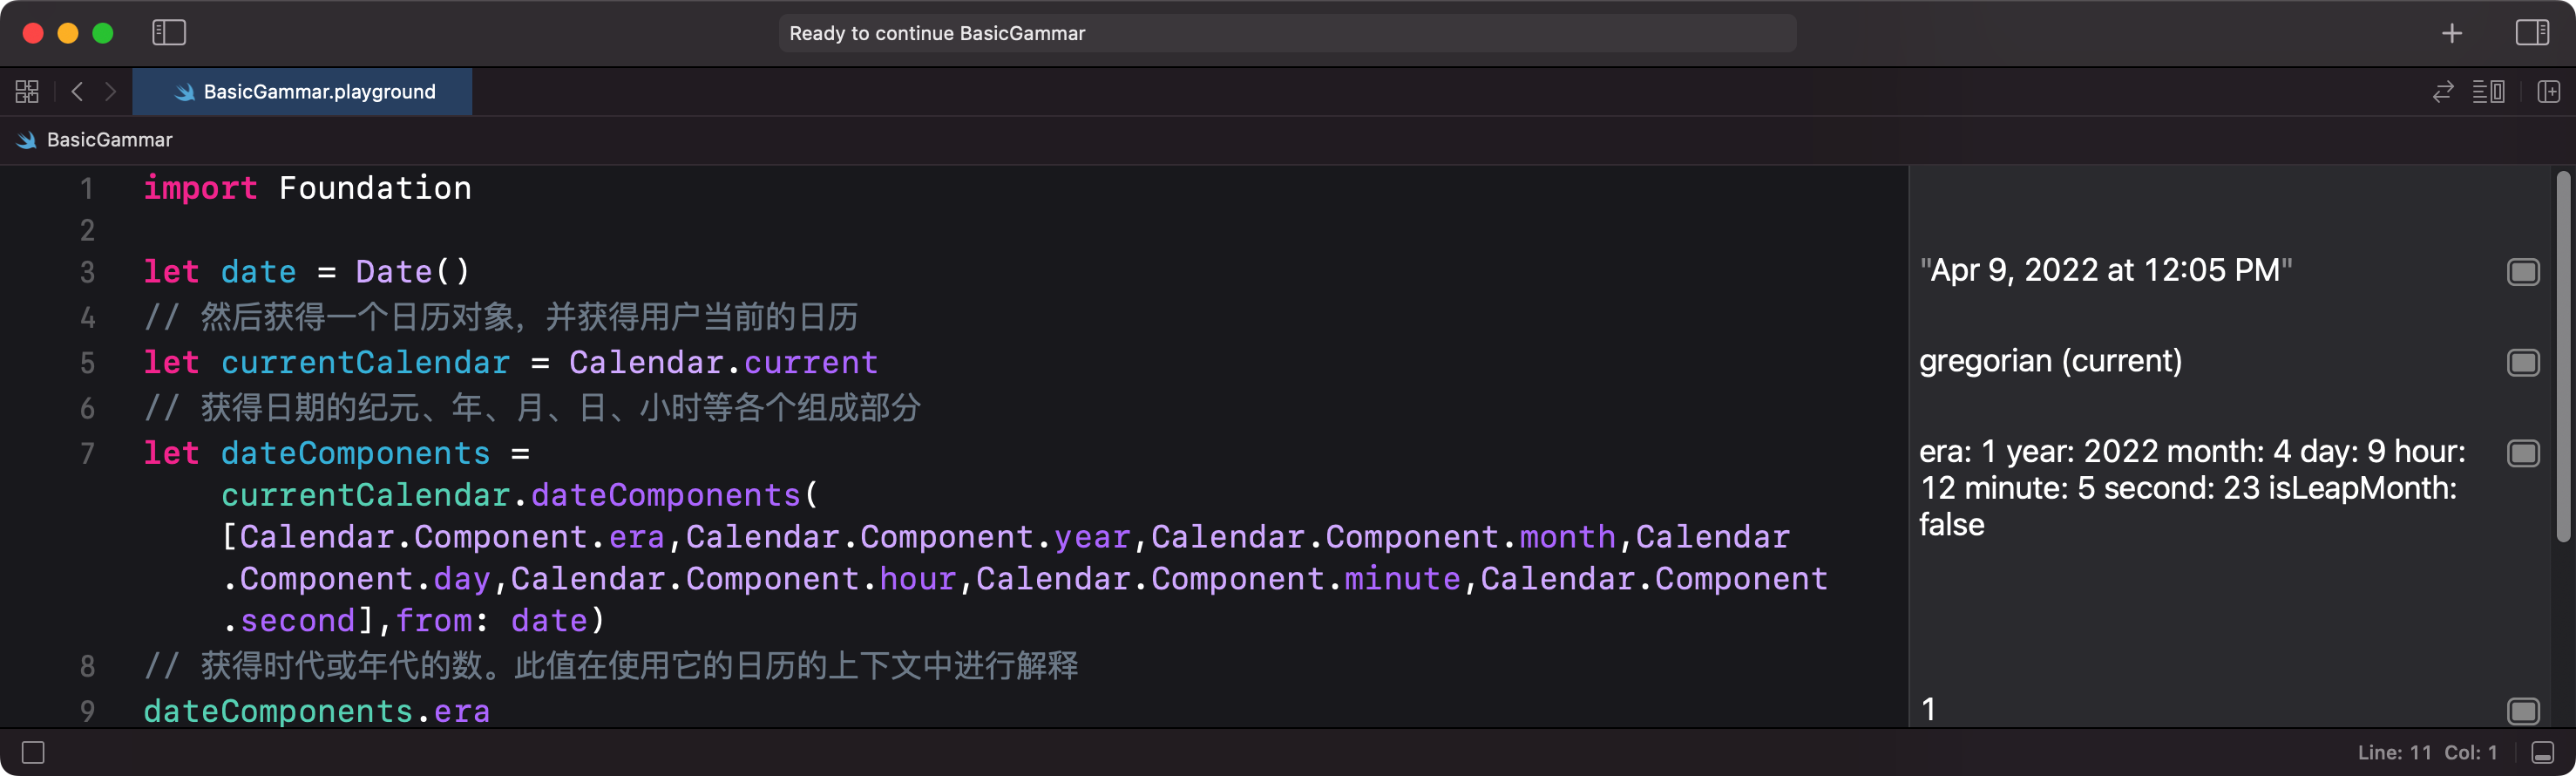2576x776 pixels.
Task: Add a new editor pane on the right
Action: 2548,92
